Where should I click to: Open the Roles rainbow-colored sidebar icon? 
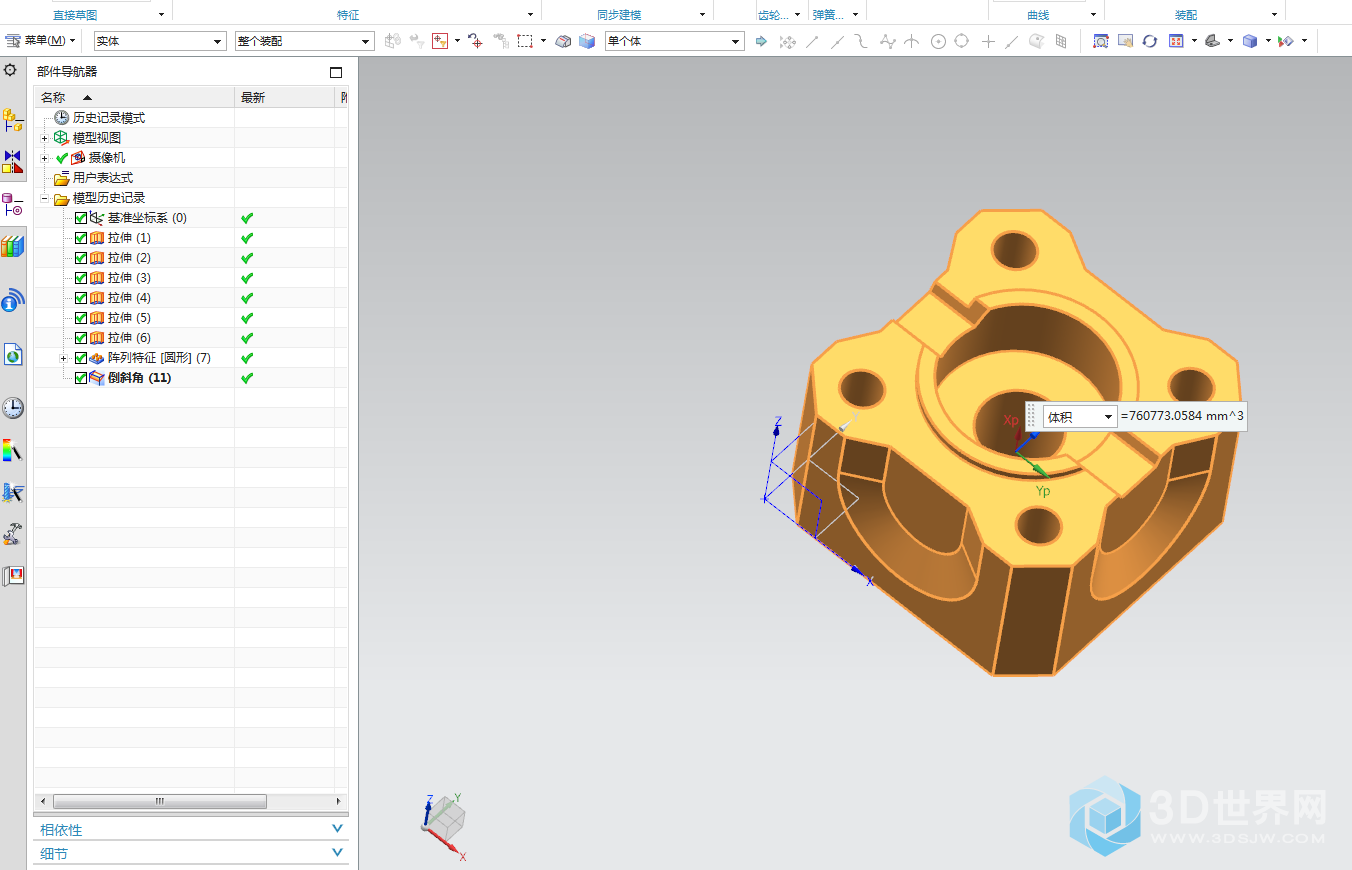13,451
